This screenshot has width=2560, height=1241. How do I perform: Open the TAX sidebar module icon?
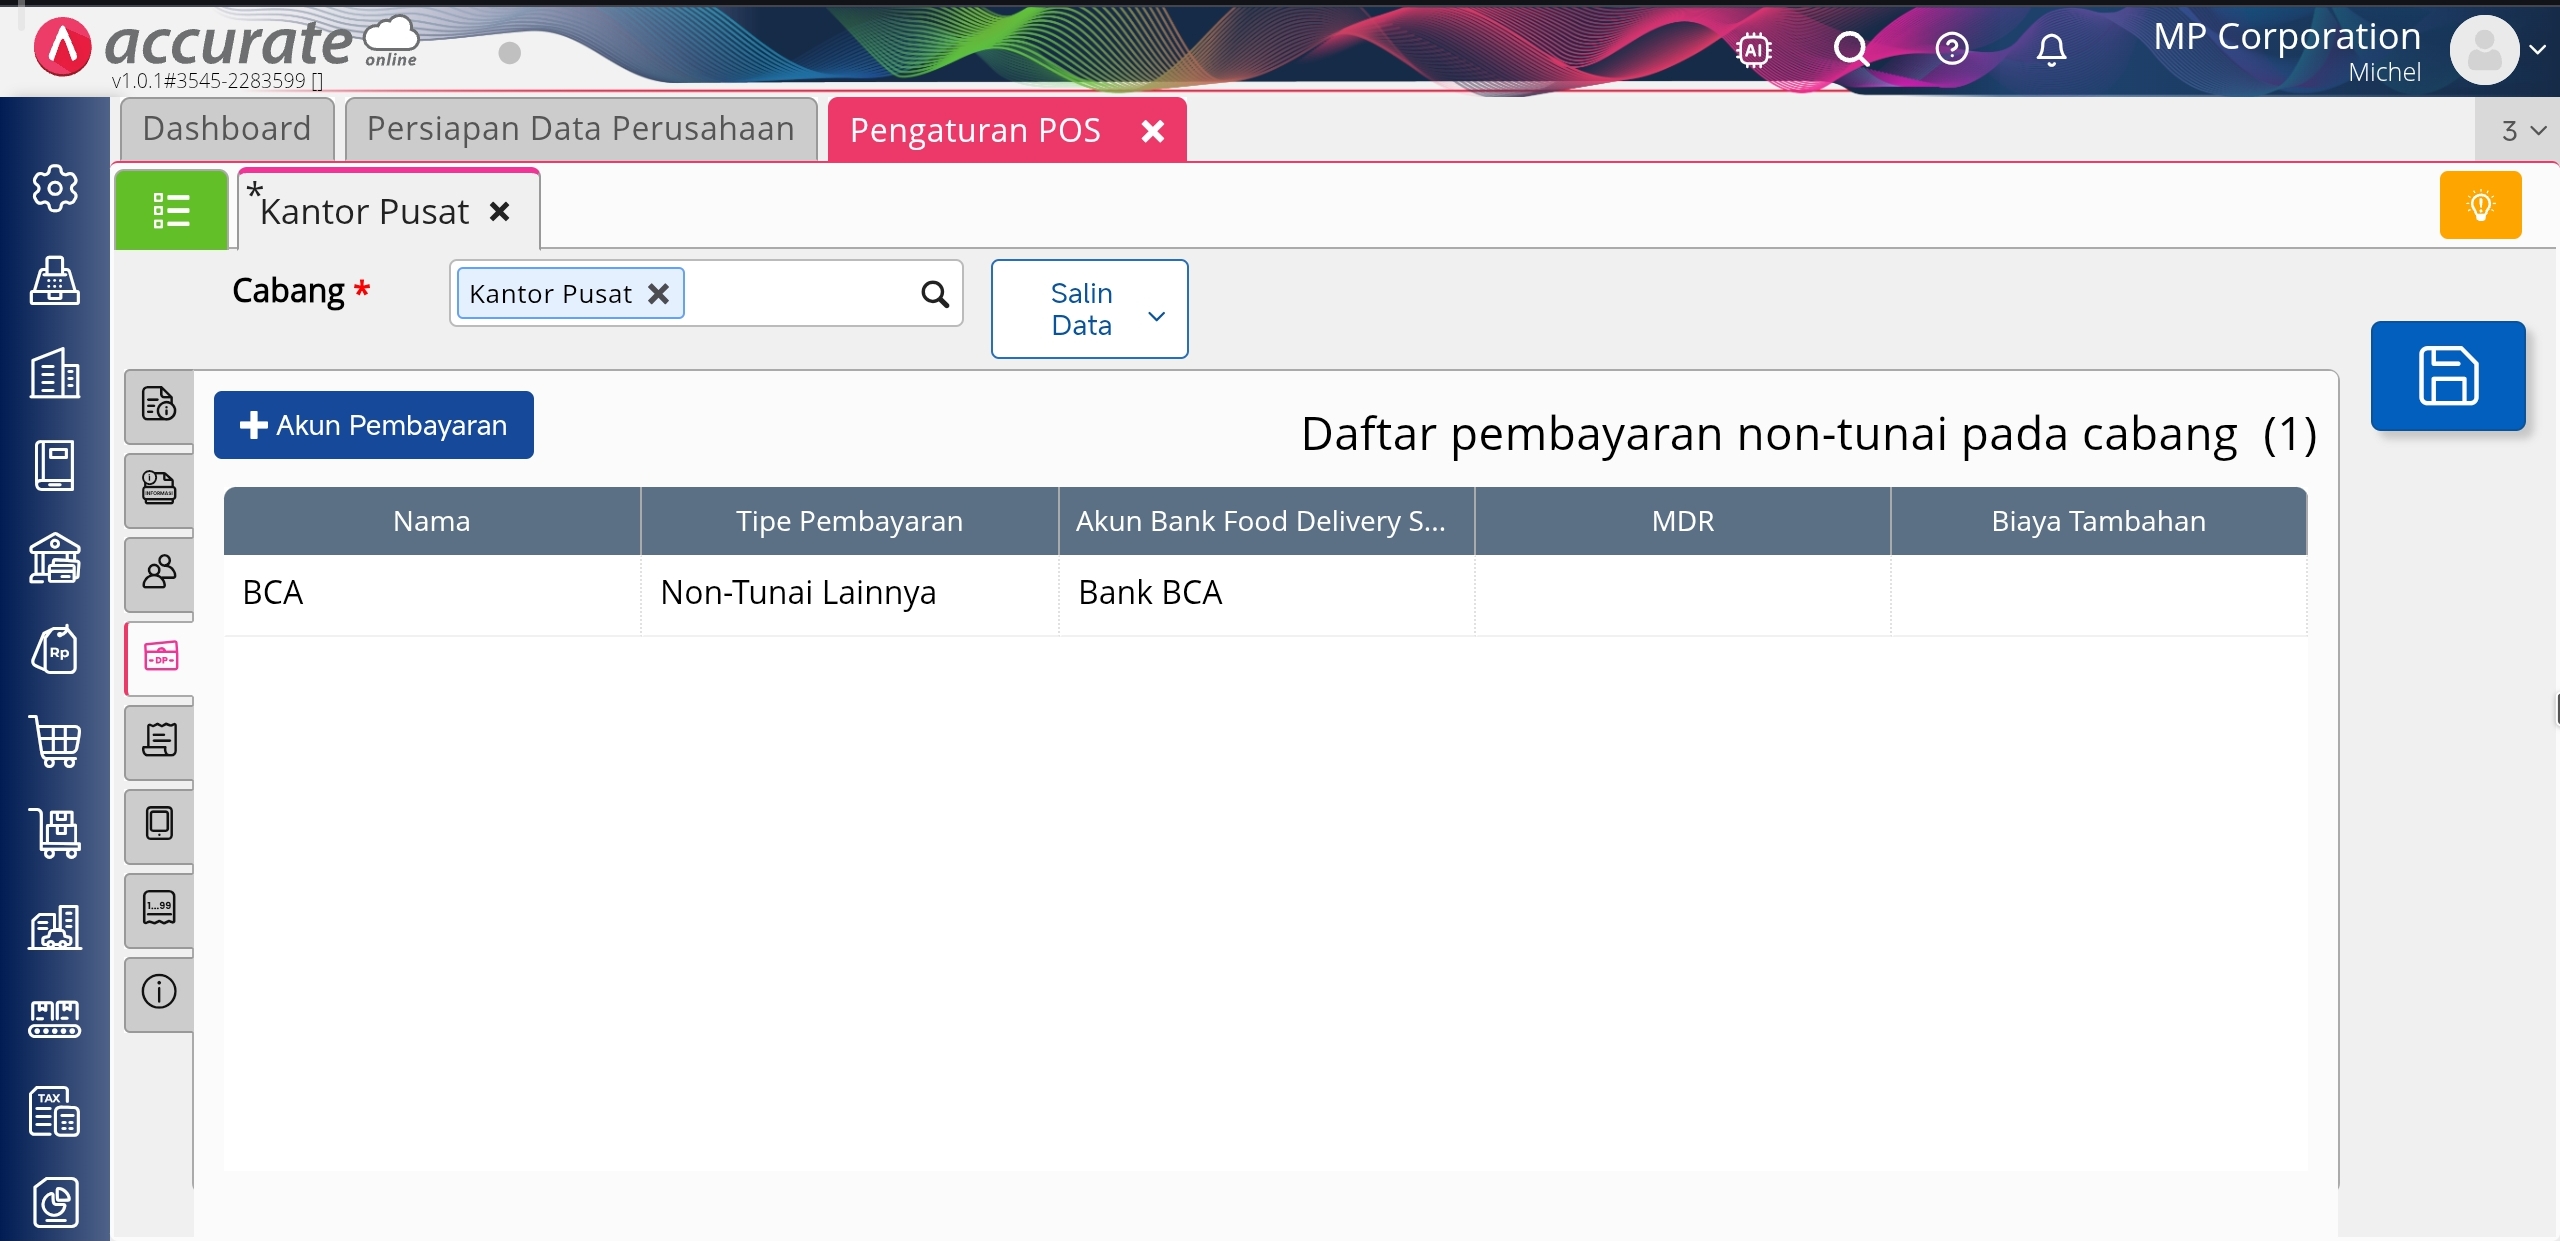(55, 1111)
